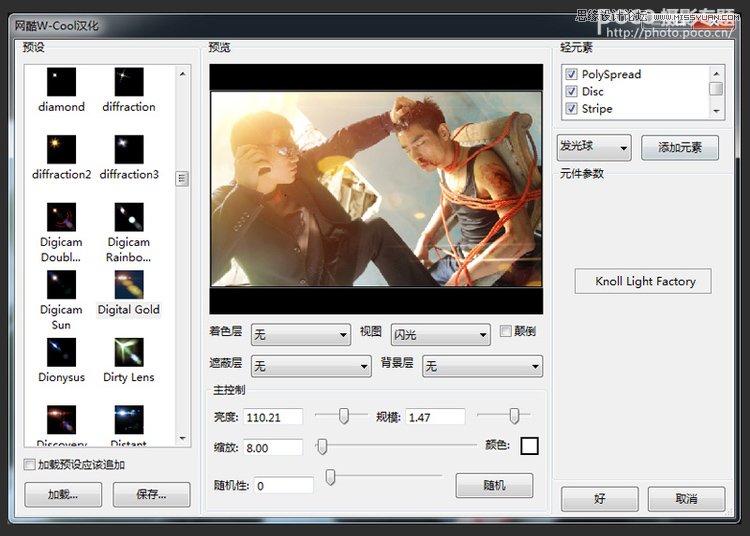Click the PolySpread element name
Screen dimensions: 750x536
(x=611, y=74)
